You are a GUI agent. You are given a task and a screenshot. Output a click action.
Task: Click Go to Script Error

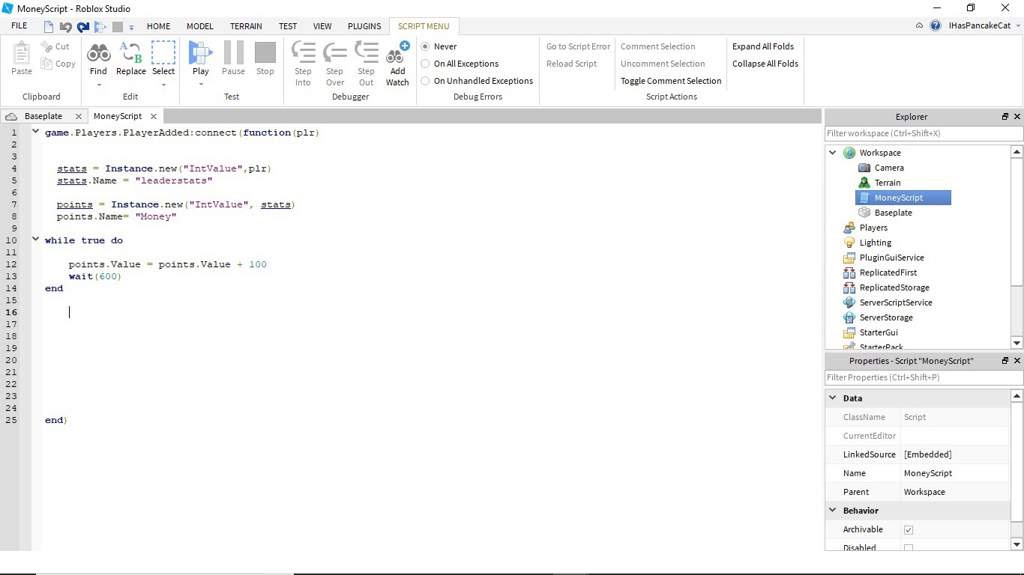[x=578, y=46]
